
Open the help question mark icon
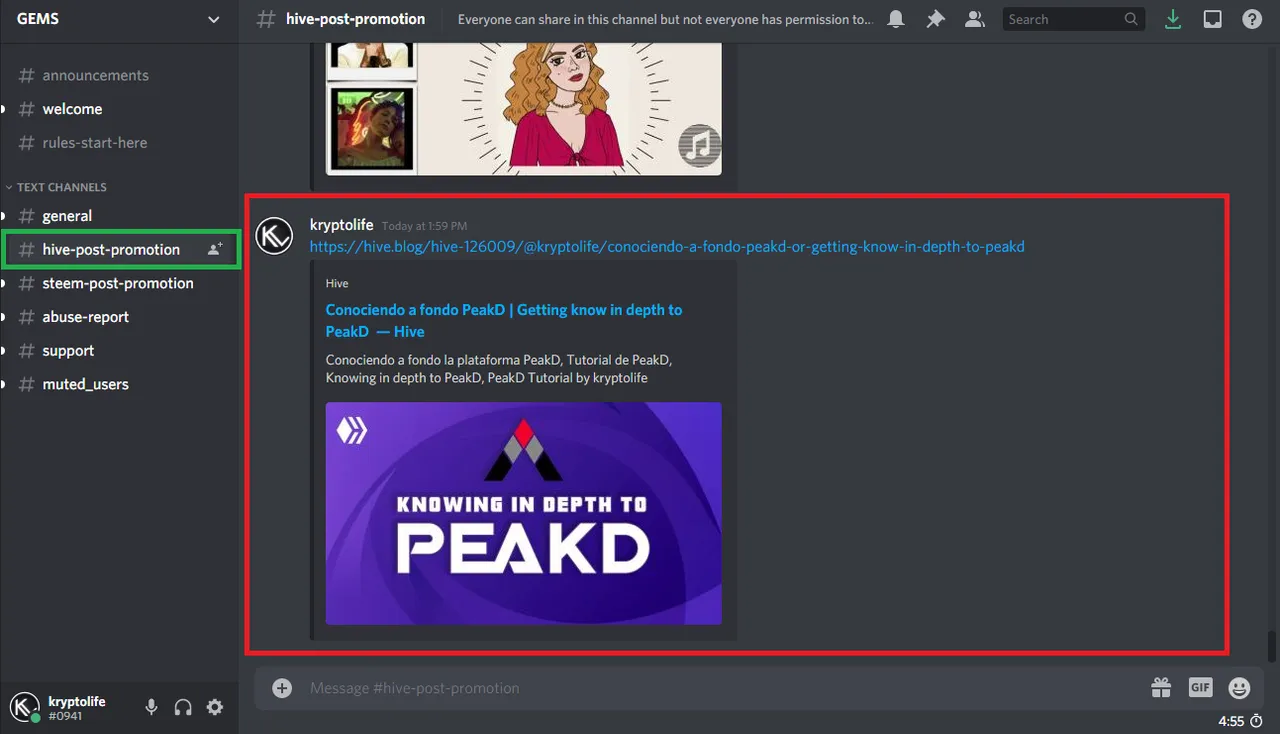coord(1251,19)
